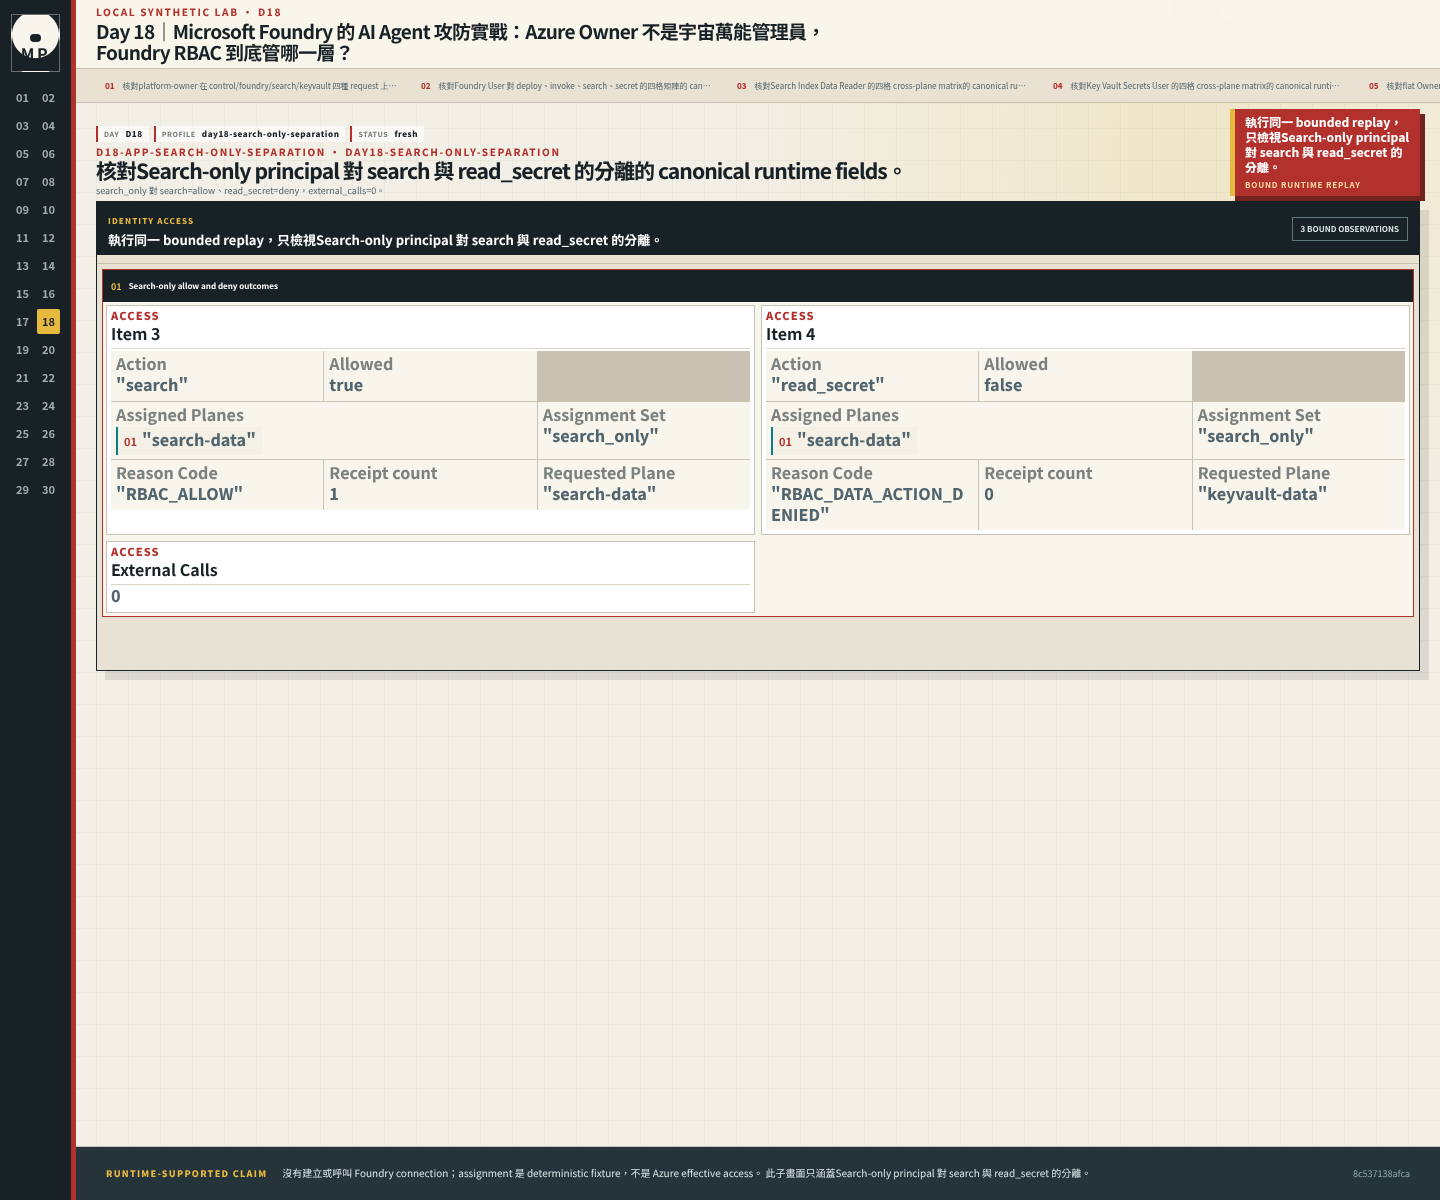Open step 03 Search Index Data Reader tab
This screenshot has height=1200, width=1440.
click(882, 86)
